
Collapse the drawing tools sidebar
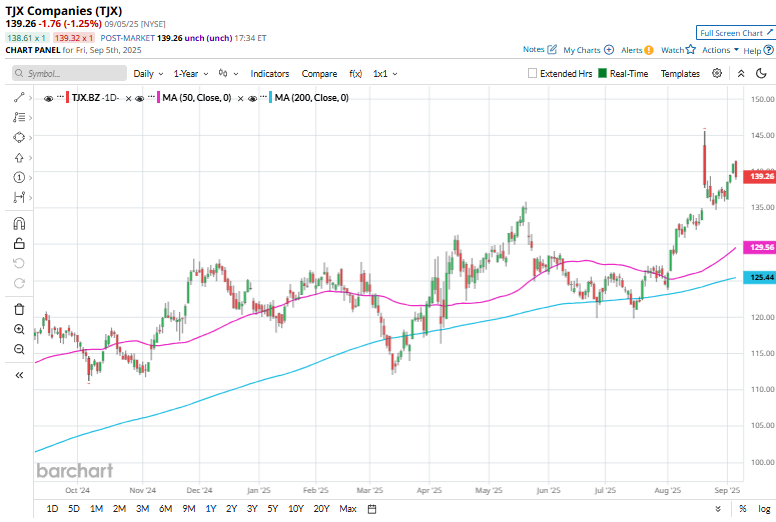pos(19,375)
